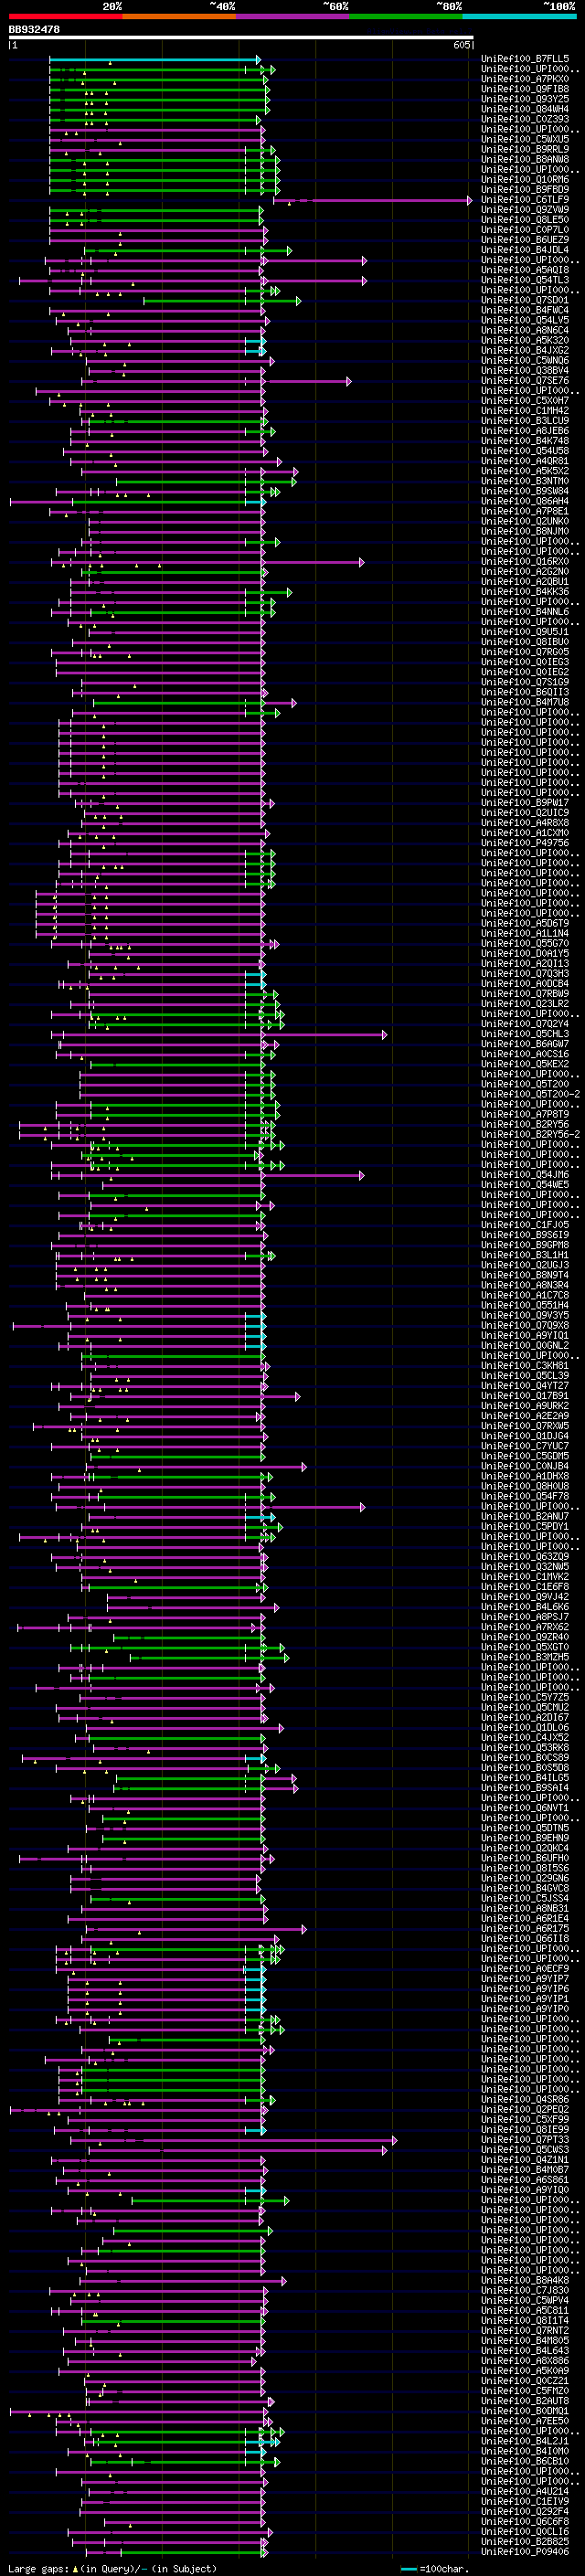
Task: Click the UniRef100_Q54TL3 label
Action: click(x=525, y=281)
